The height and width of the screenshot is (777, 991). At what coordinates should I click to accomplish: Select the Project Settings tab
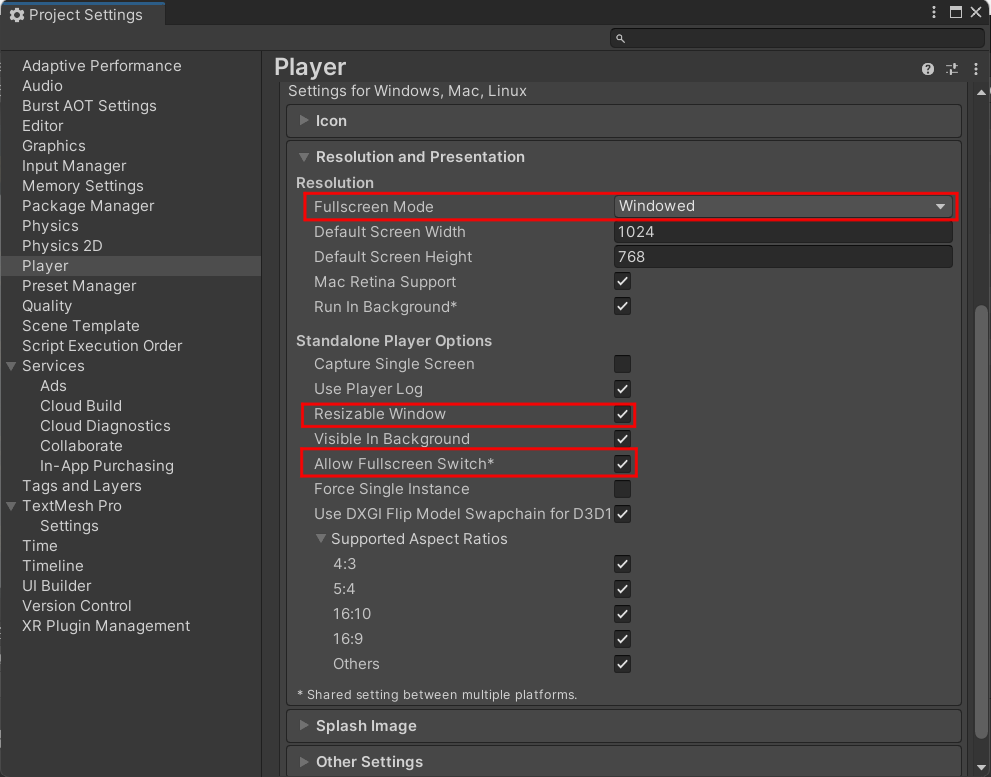[82, 15]
